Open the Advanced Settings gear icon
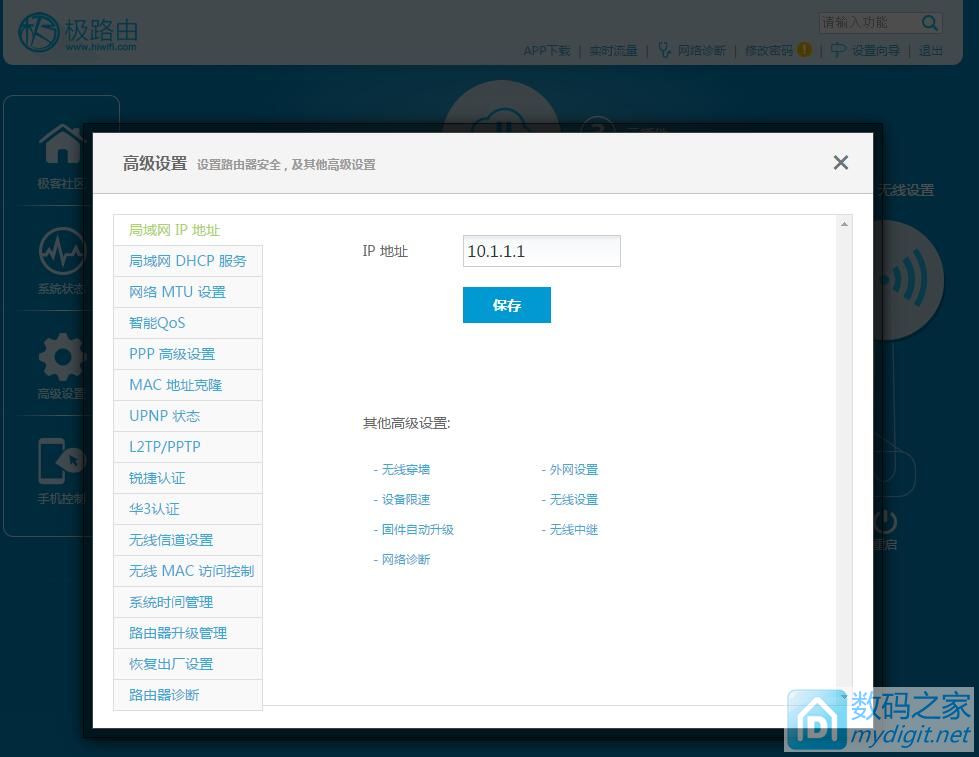 [x=61, y=356]
